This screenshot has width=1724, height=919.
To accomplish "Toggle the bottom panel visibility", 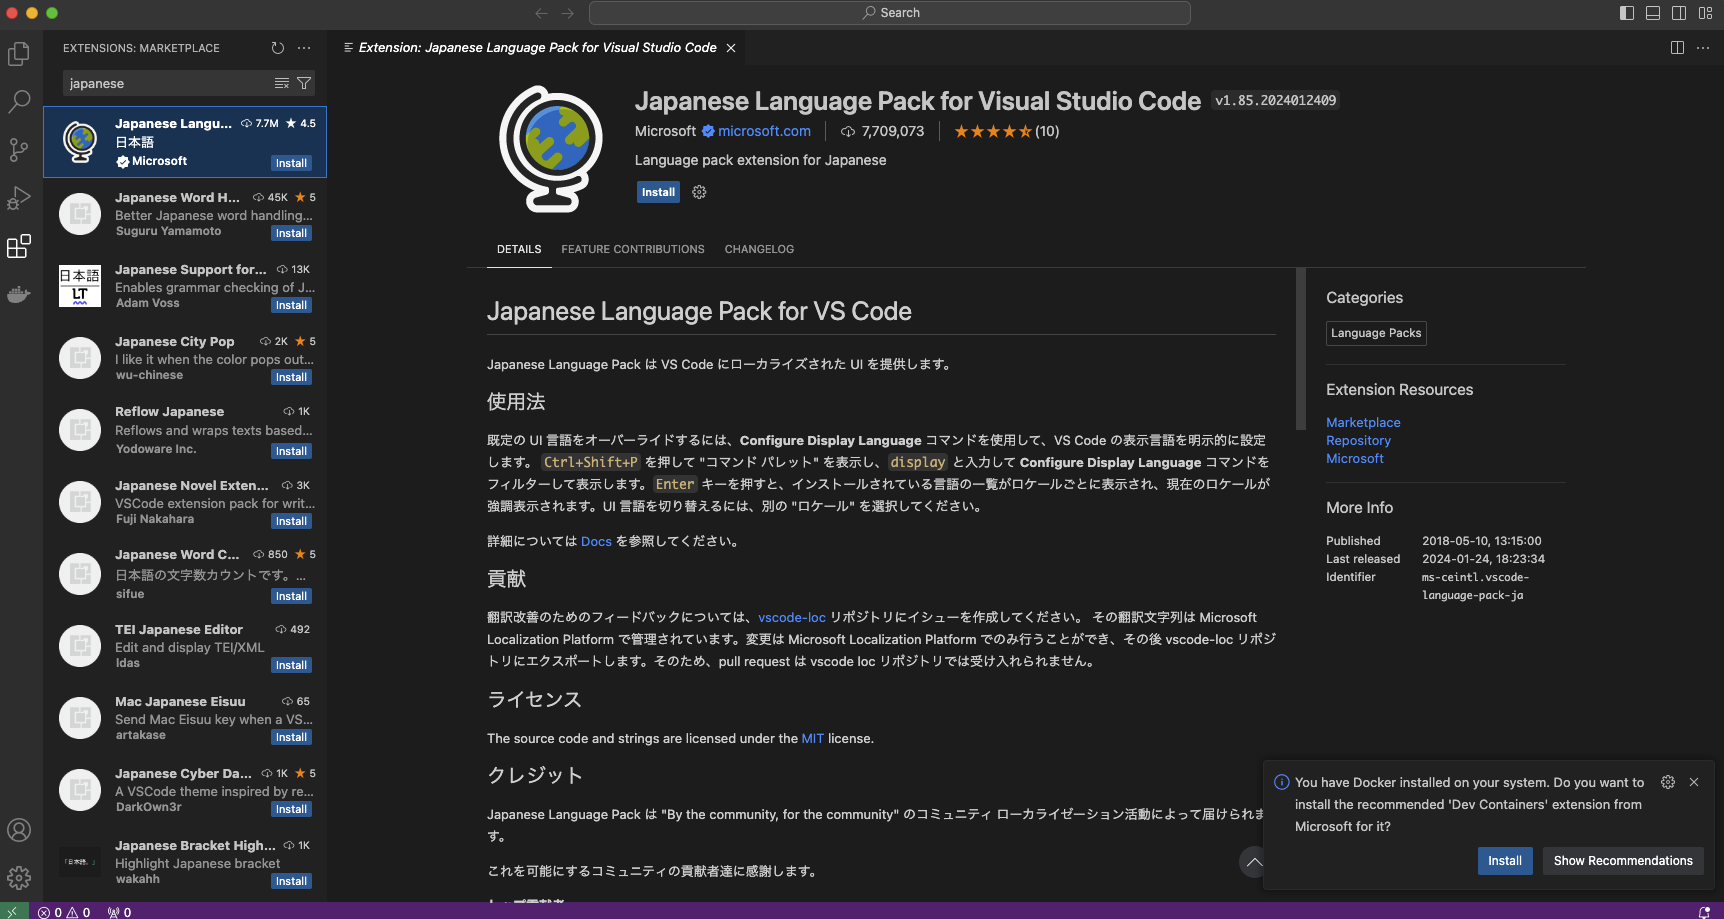I will pyautogui.click(x=1652, y=12).
